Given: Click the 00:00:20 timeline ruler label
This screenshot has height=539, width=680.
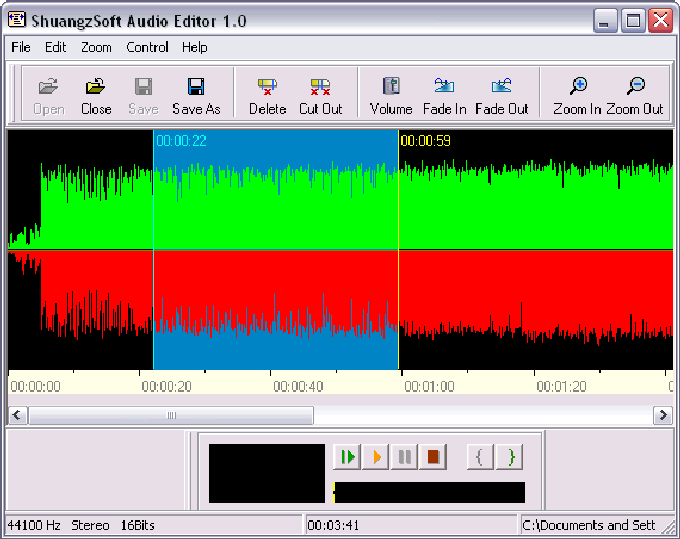Looking at the screenshot, I should 167,386.
